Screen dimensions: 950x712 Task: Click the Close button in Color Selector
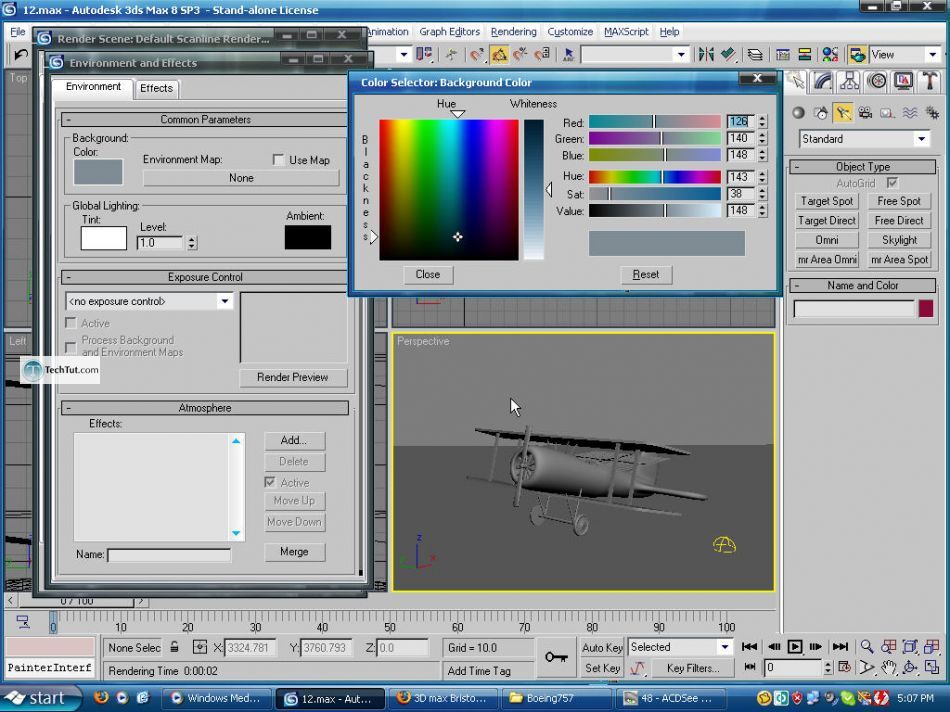(428, 274)
